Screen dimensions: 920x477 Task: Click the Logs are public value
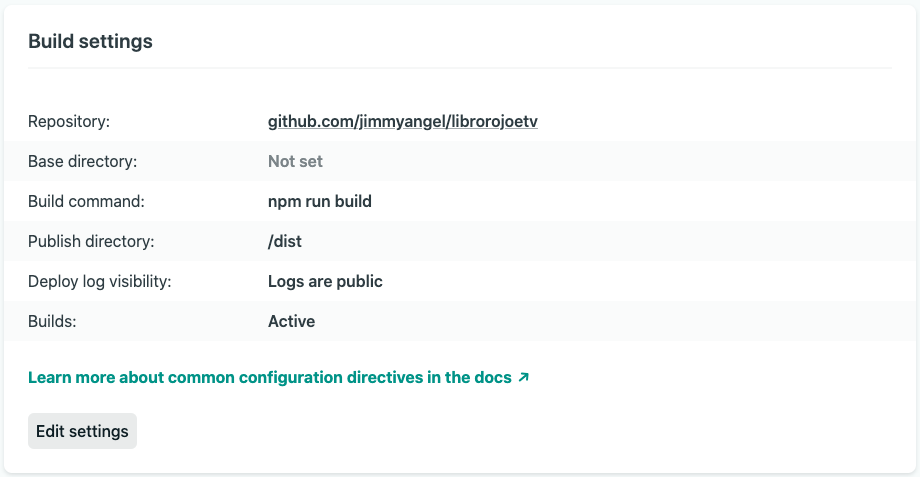click(x=325, y=281)
